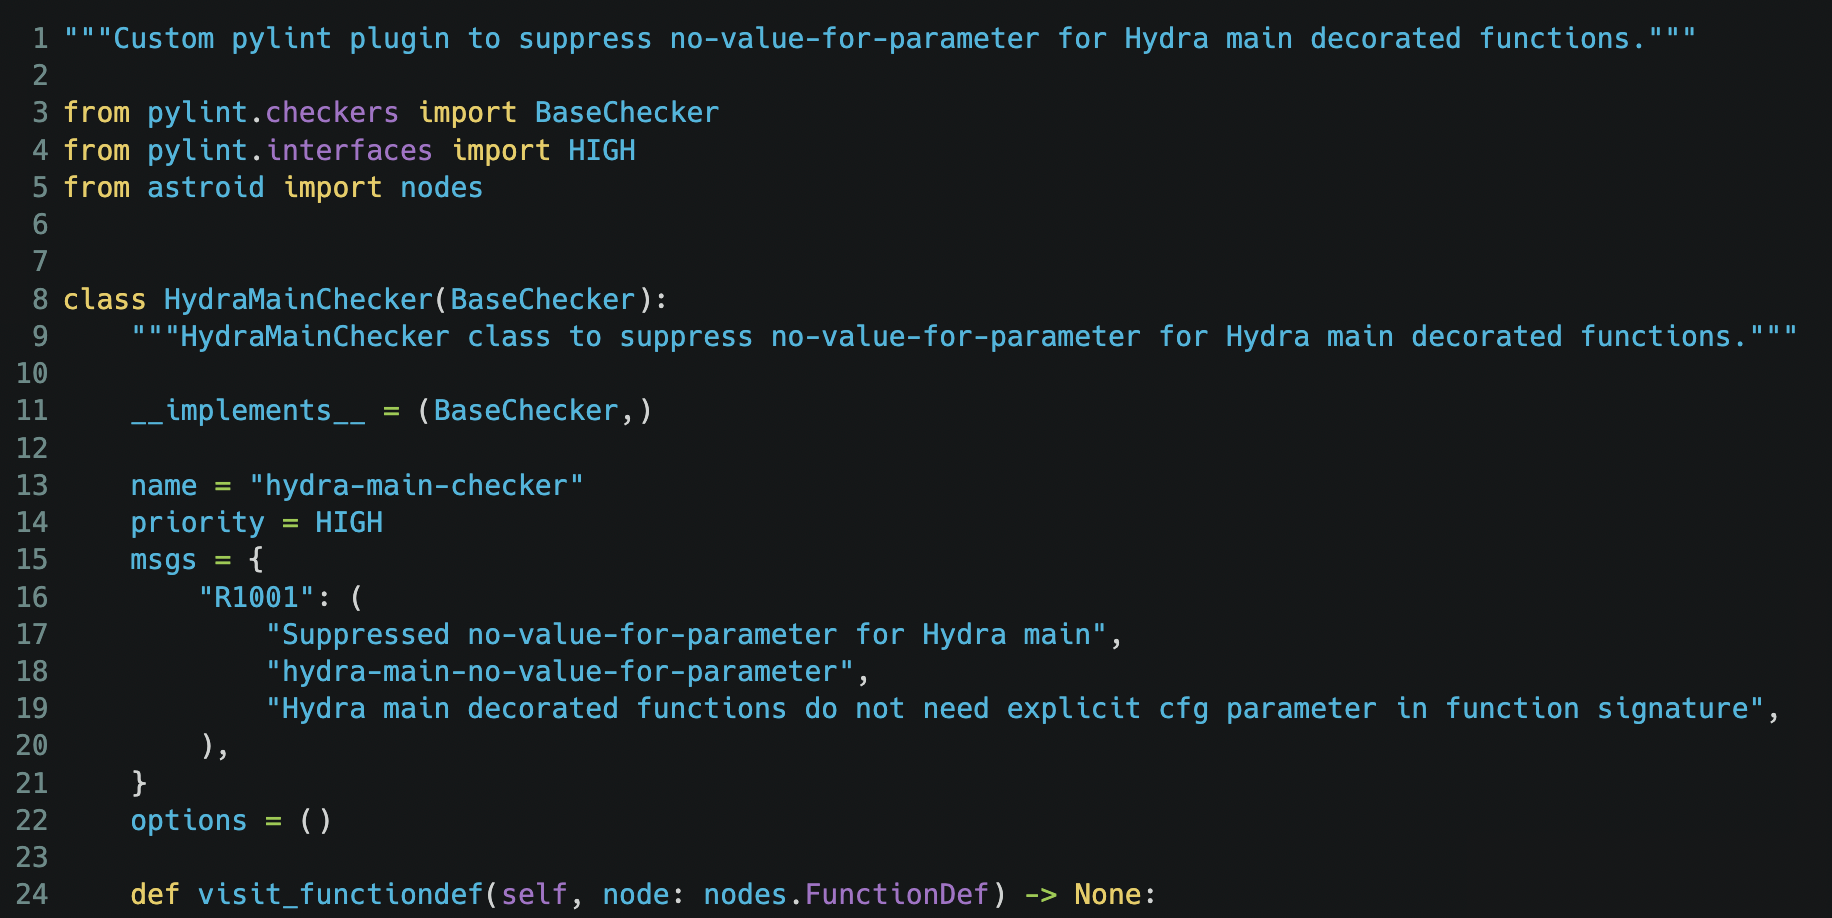Viewport: 1832px width, 918px height.
Task: Click the closing brace on line 21
Action: 139,783
